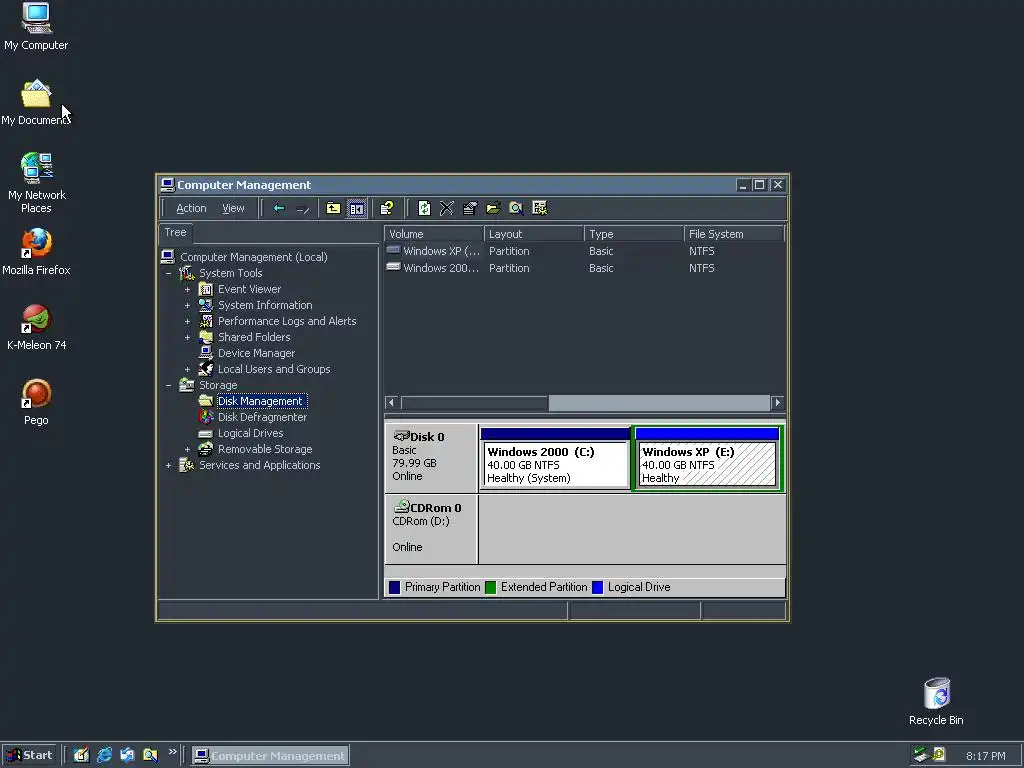Expand the Local Users and Groups node
1024x768 pixels.
tap(187, 369)
